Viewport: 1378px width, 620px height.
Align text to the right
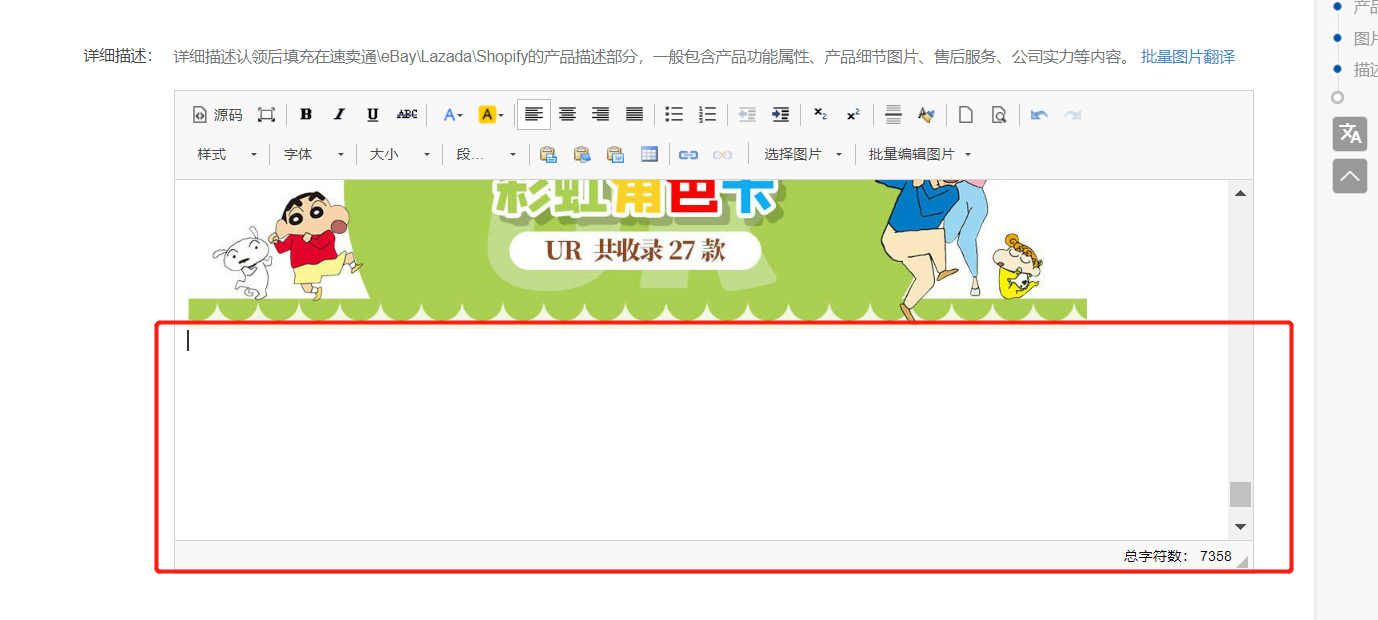601,115
